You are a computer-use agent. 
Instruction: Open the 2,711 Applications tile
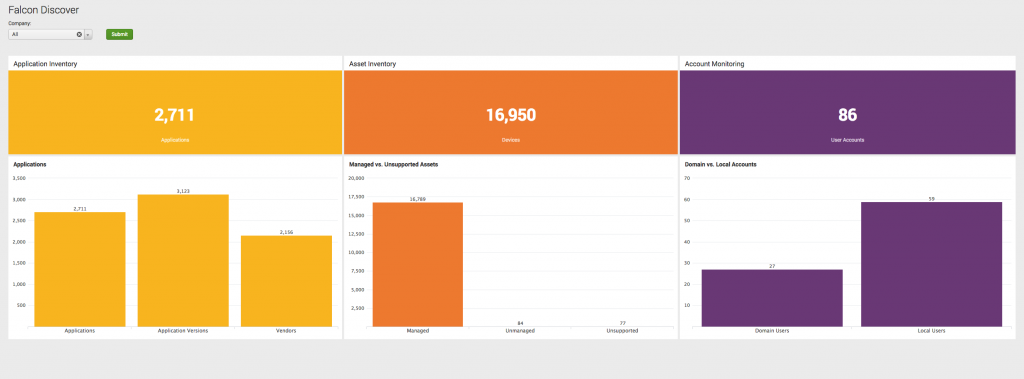click(175, 112)
